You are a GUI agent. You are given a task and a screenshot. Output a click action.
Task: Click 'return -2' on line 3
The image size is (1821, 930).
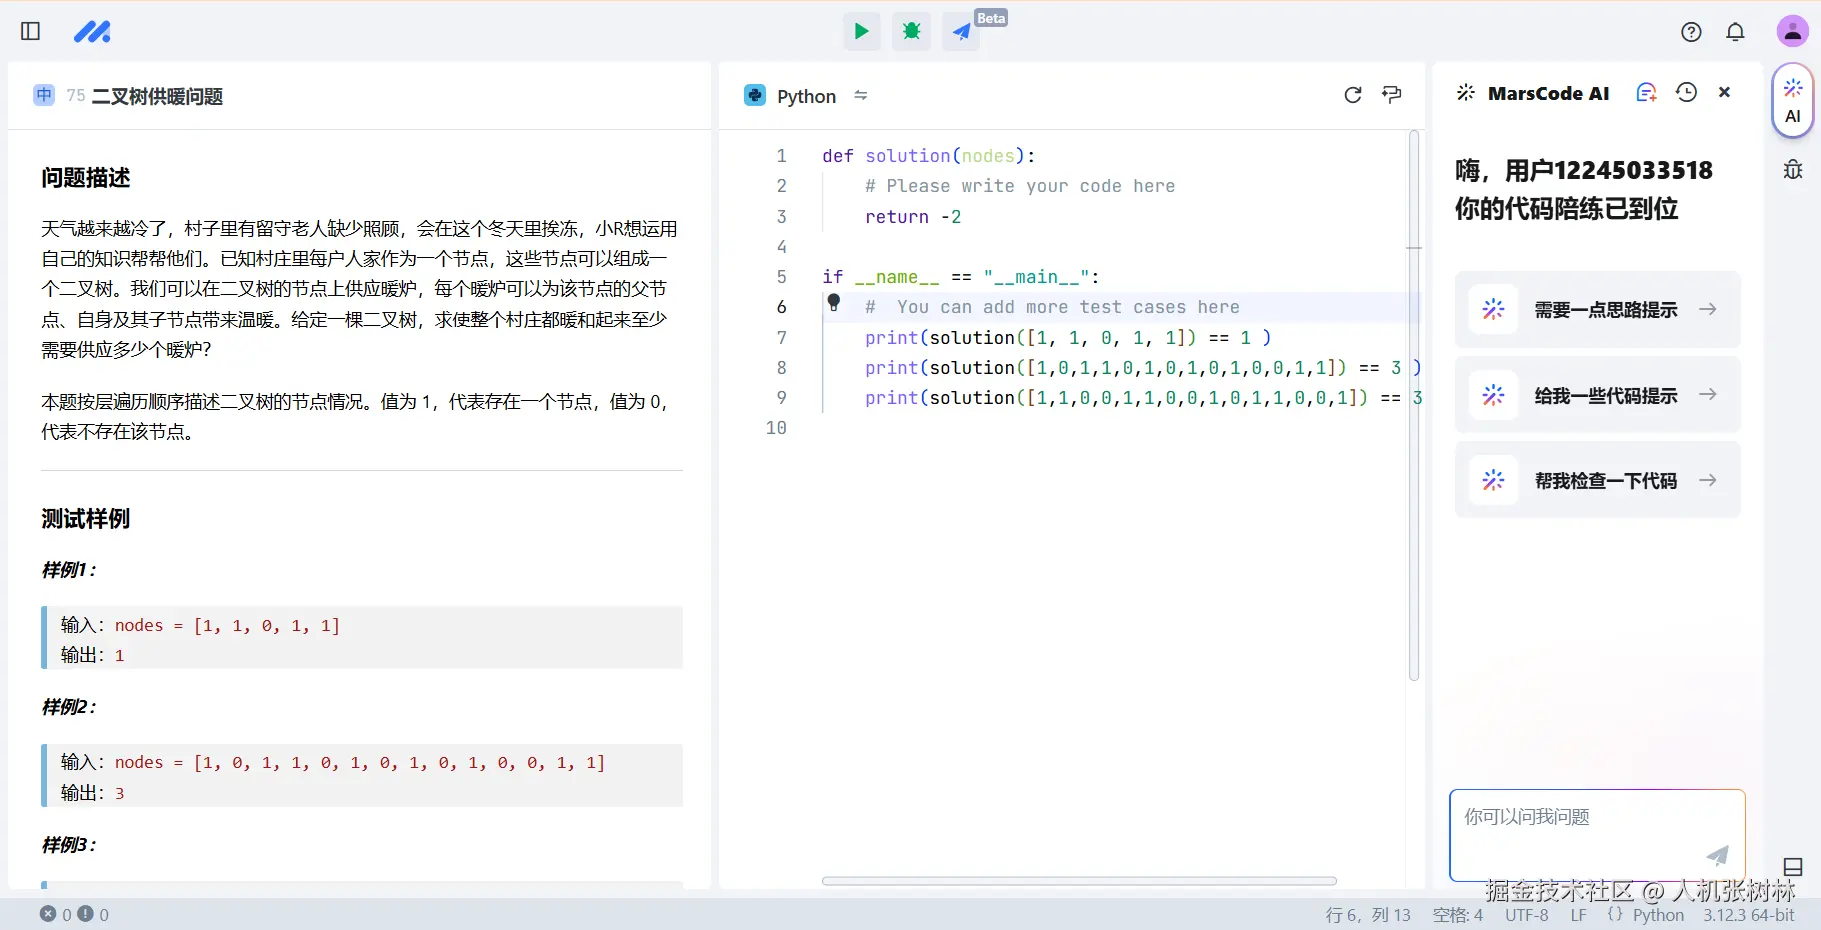(913, 217)
